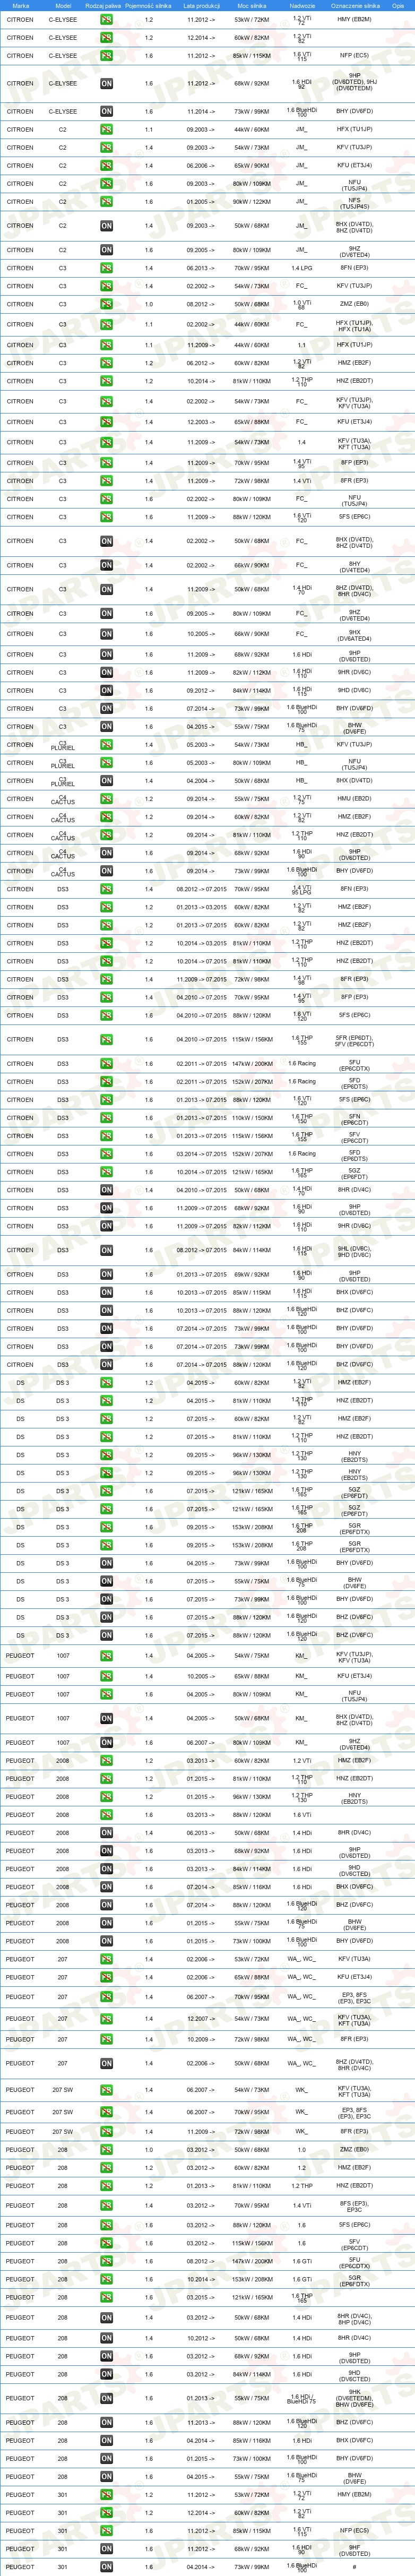Click the 'HMU (EB2D)' engine code cell

click(x=354, y=799)
